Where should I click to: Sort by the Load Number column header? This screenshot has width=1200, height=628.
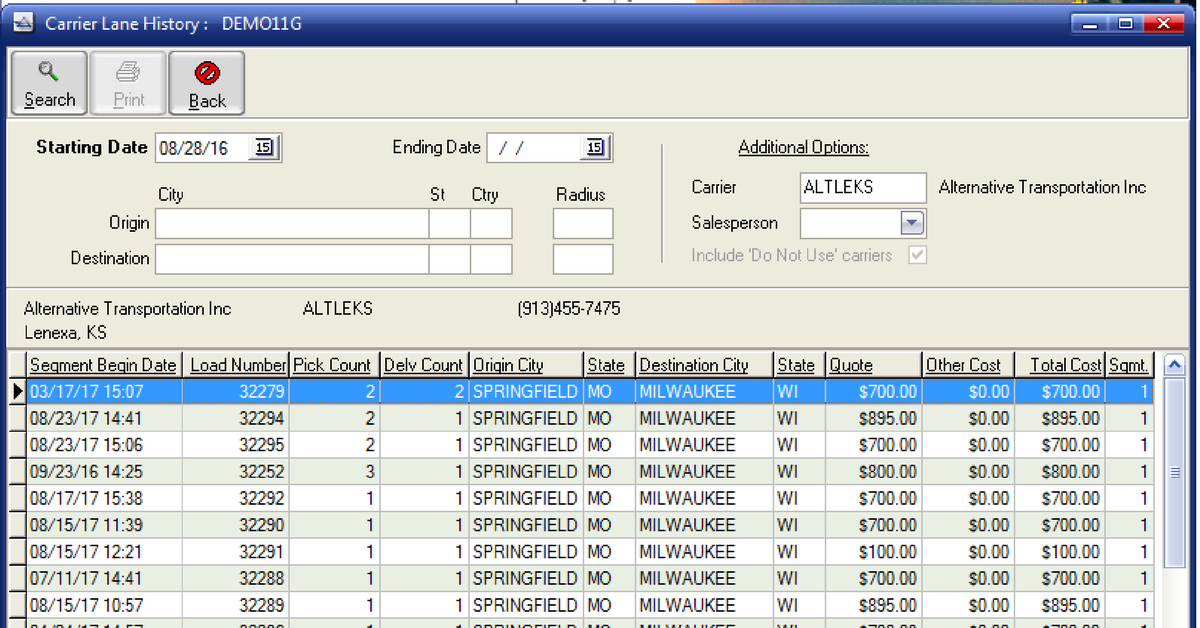[x=237, y=365]
